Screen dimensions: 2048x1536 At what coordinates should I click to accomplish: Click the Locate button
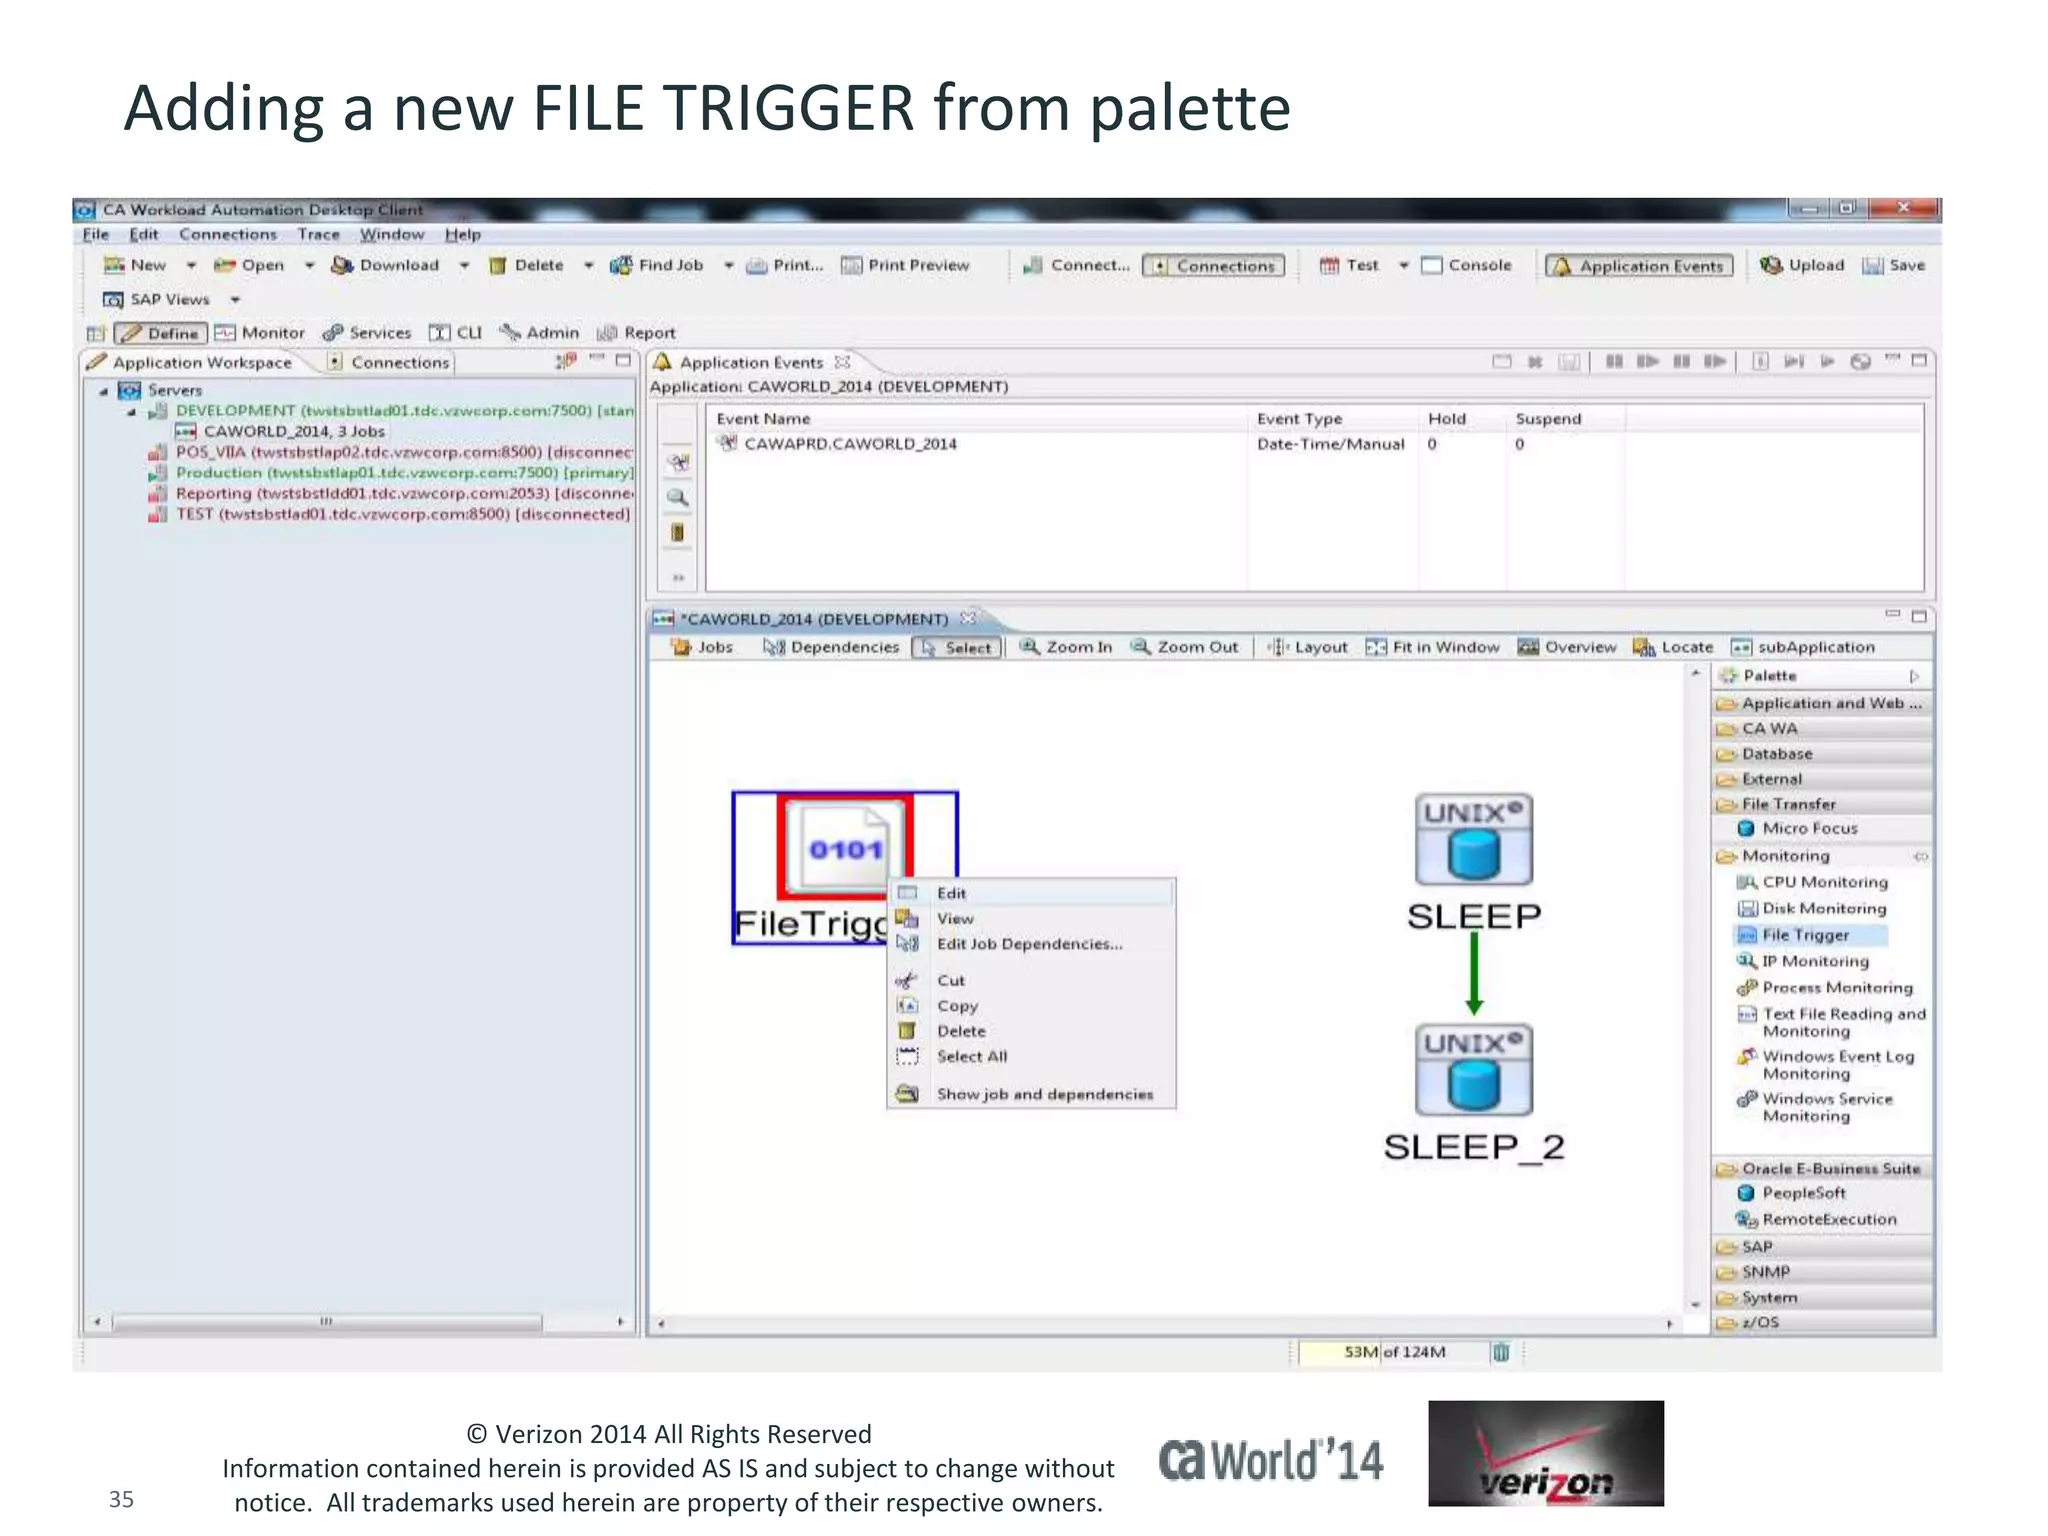[1674, 647]
